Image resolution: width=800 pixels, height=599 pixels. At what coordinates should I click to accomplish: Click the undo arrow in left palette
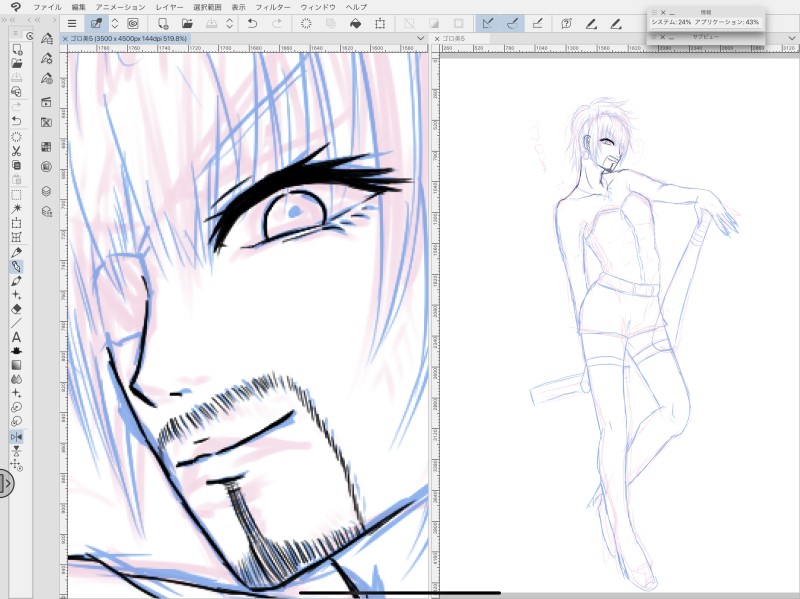(x=16, y=121)
